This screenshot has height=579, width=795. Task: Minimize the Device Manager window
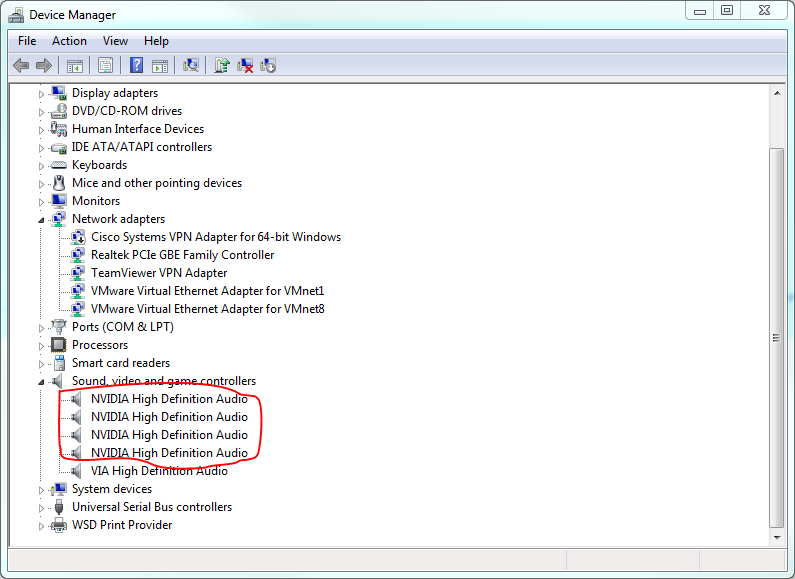[700, 10]
